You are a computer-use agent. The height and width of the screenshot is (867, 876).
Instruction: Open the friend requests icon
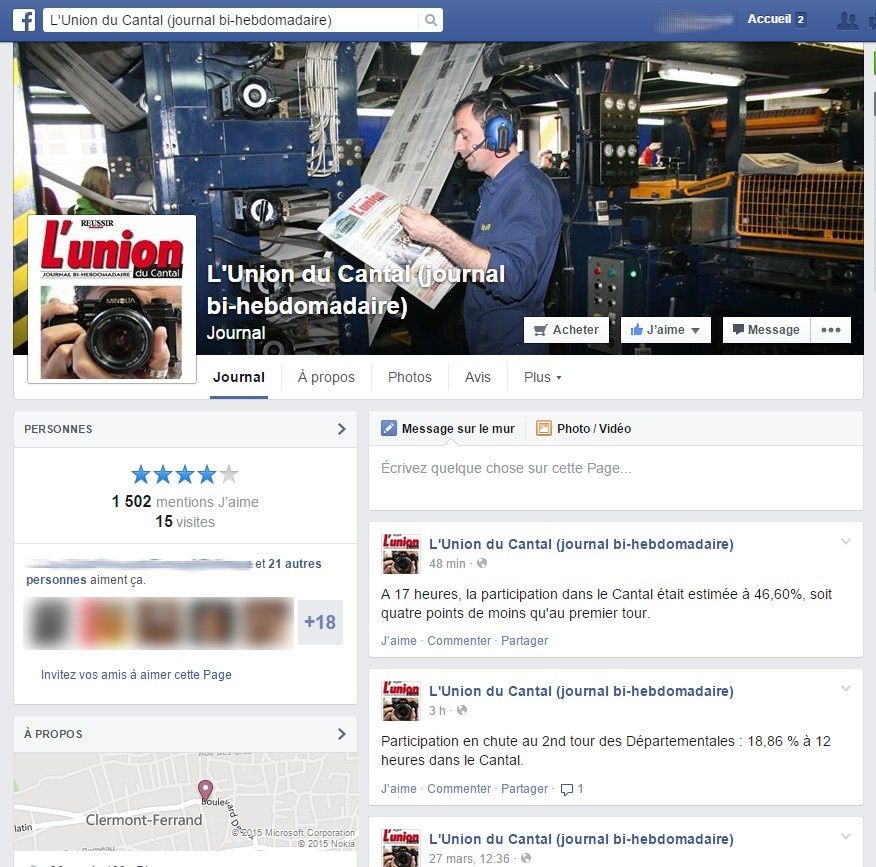click(x=848, y=21)
